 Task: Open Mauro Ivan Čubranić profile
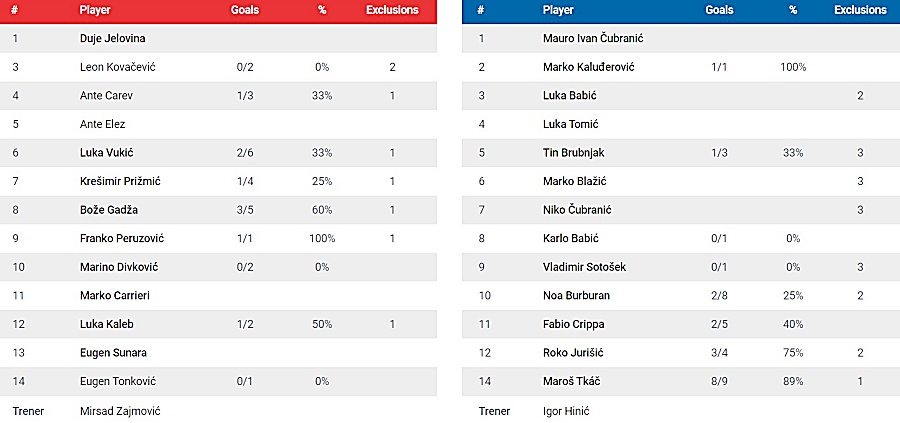(593, 38)
